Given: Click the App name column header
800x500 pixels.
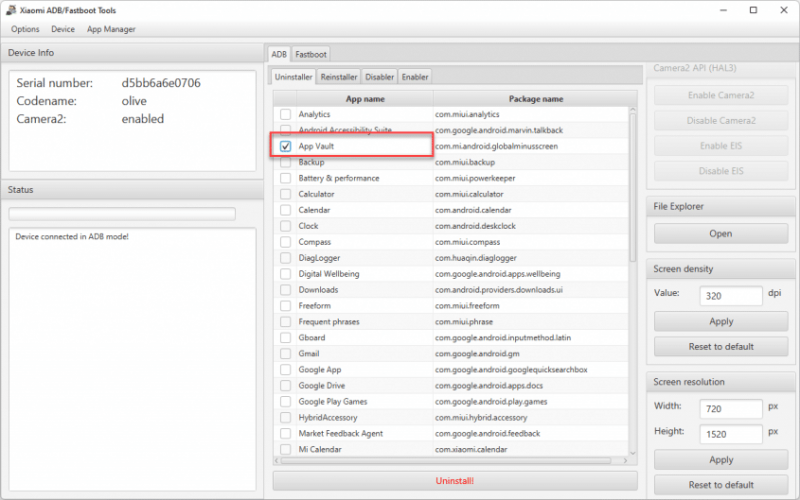Looking at the screenshot, I should [x=365, y=99].
